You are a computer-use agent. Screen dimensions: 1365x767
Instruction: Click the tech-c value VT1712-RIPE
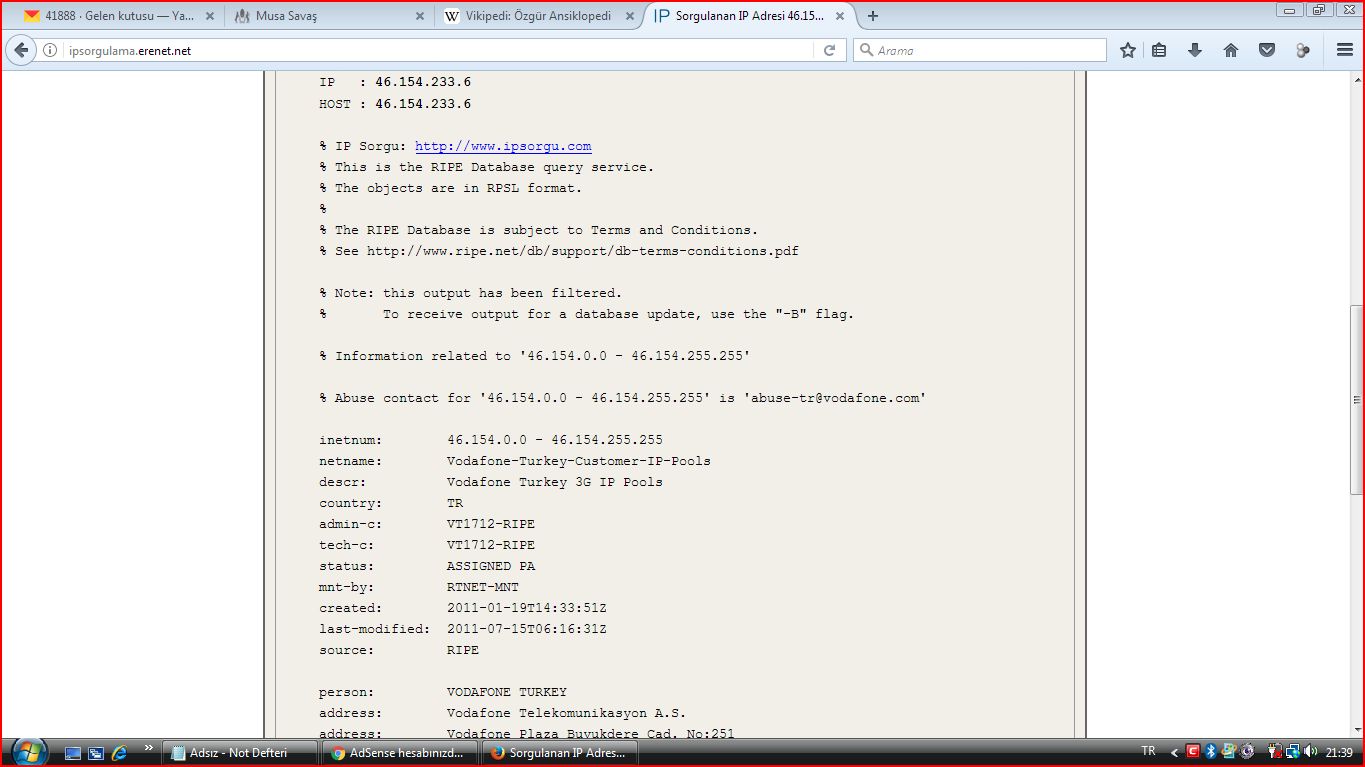click(491, 545)
